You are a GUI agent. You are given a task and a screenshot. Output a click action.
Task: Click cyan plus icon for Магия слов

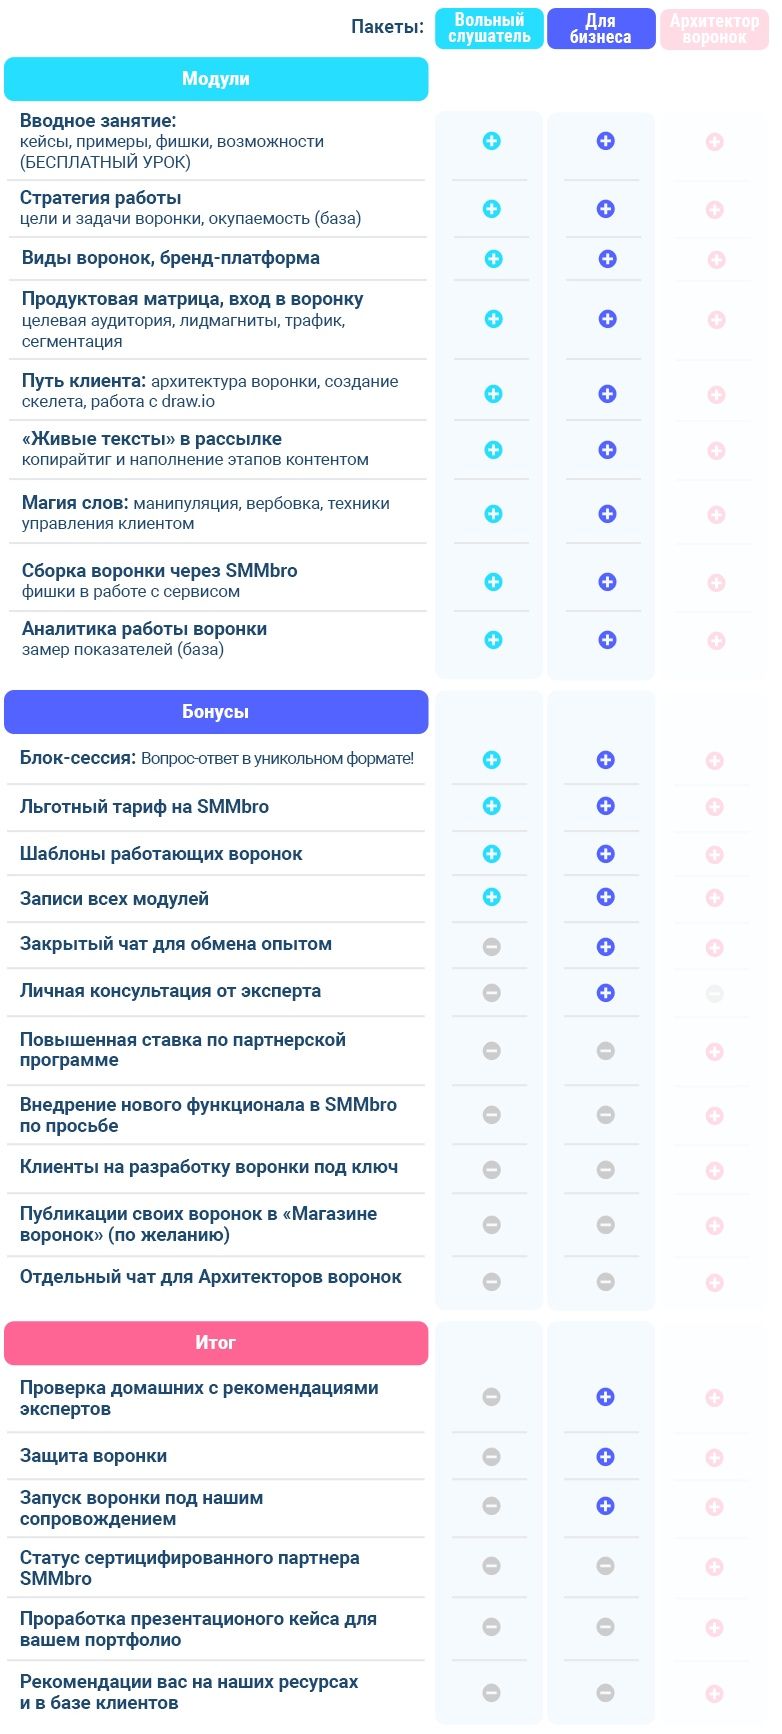click(x=493, y=514)
